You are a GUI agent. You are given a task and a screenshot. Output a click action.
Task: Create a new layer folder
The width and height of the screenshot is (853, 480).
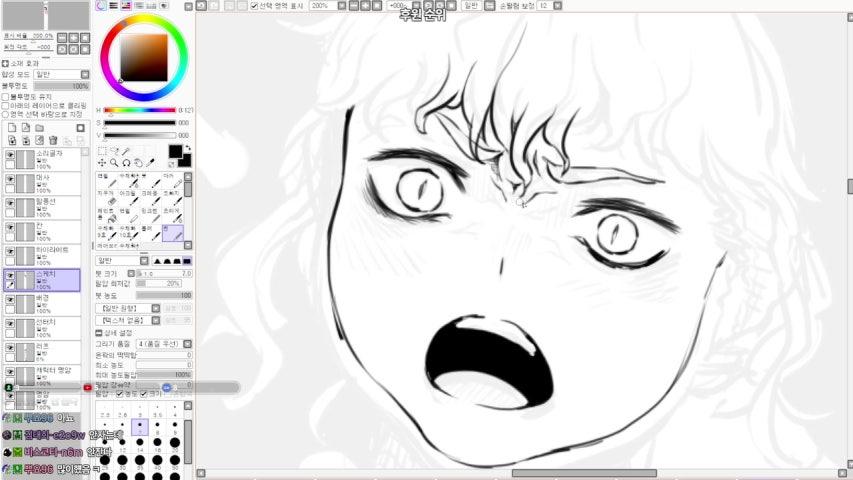click(39, 128)
